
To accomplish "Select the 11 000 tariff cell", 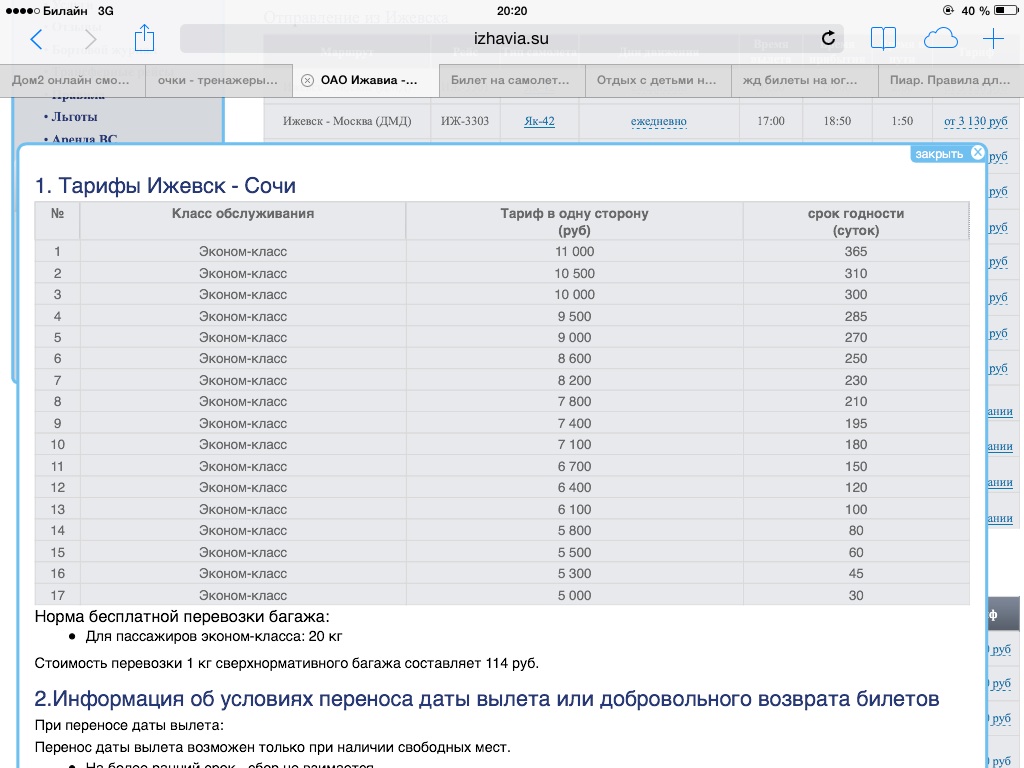I will [575, 251].
